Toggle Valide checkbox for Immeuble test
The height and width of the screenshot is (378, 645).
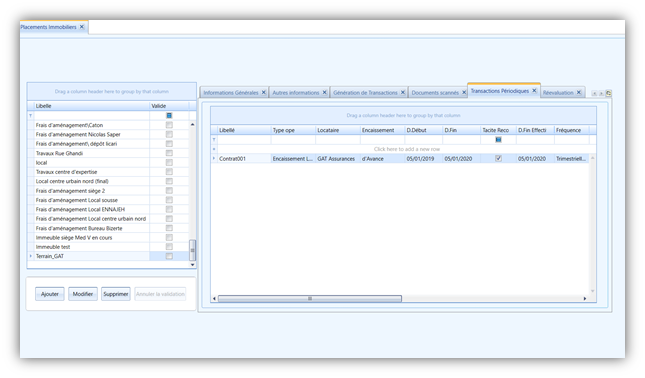[x=169, y=247]
